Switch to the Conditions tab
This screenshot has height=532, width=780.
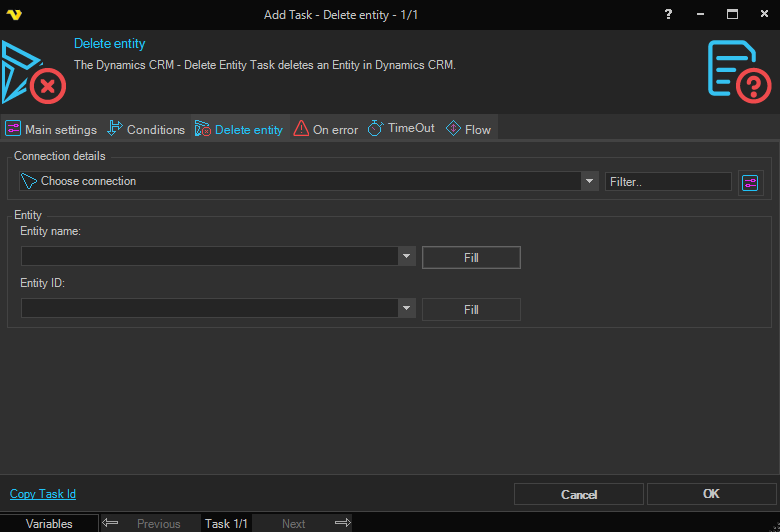[x=146, y=129]
